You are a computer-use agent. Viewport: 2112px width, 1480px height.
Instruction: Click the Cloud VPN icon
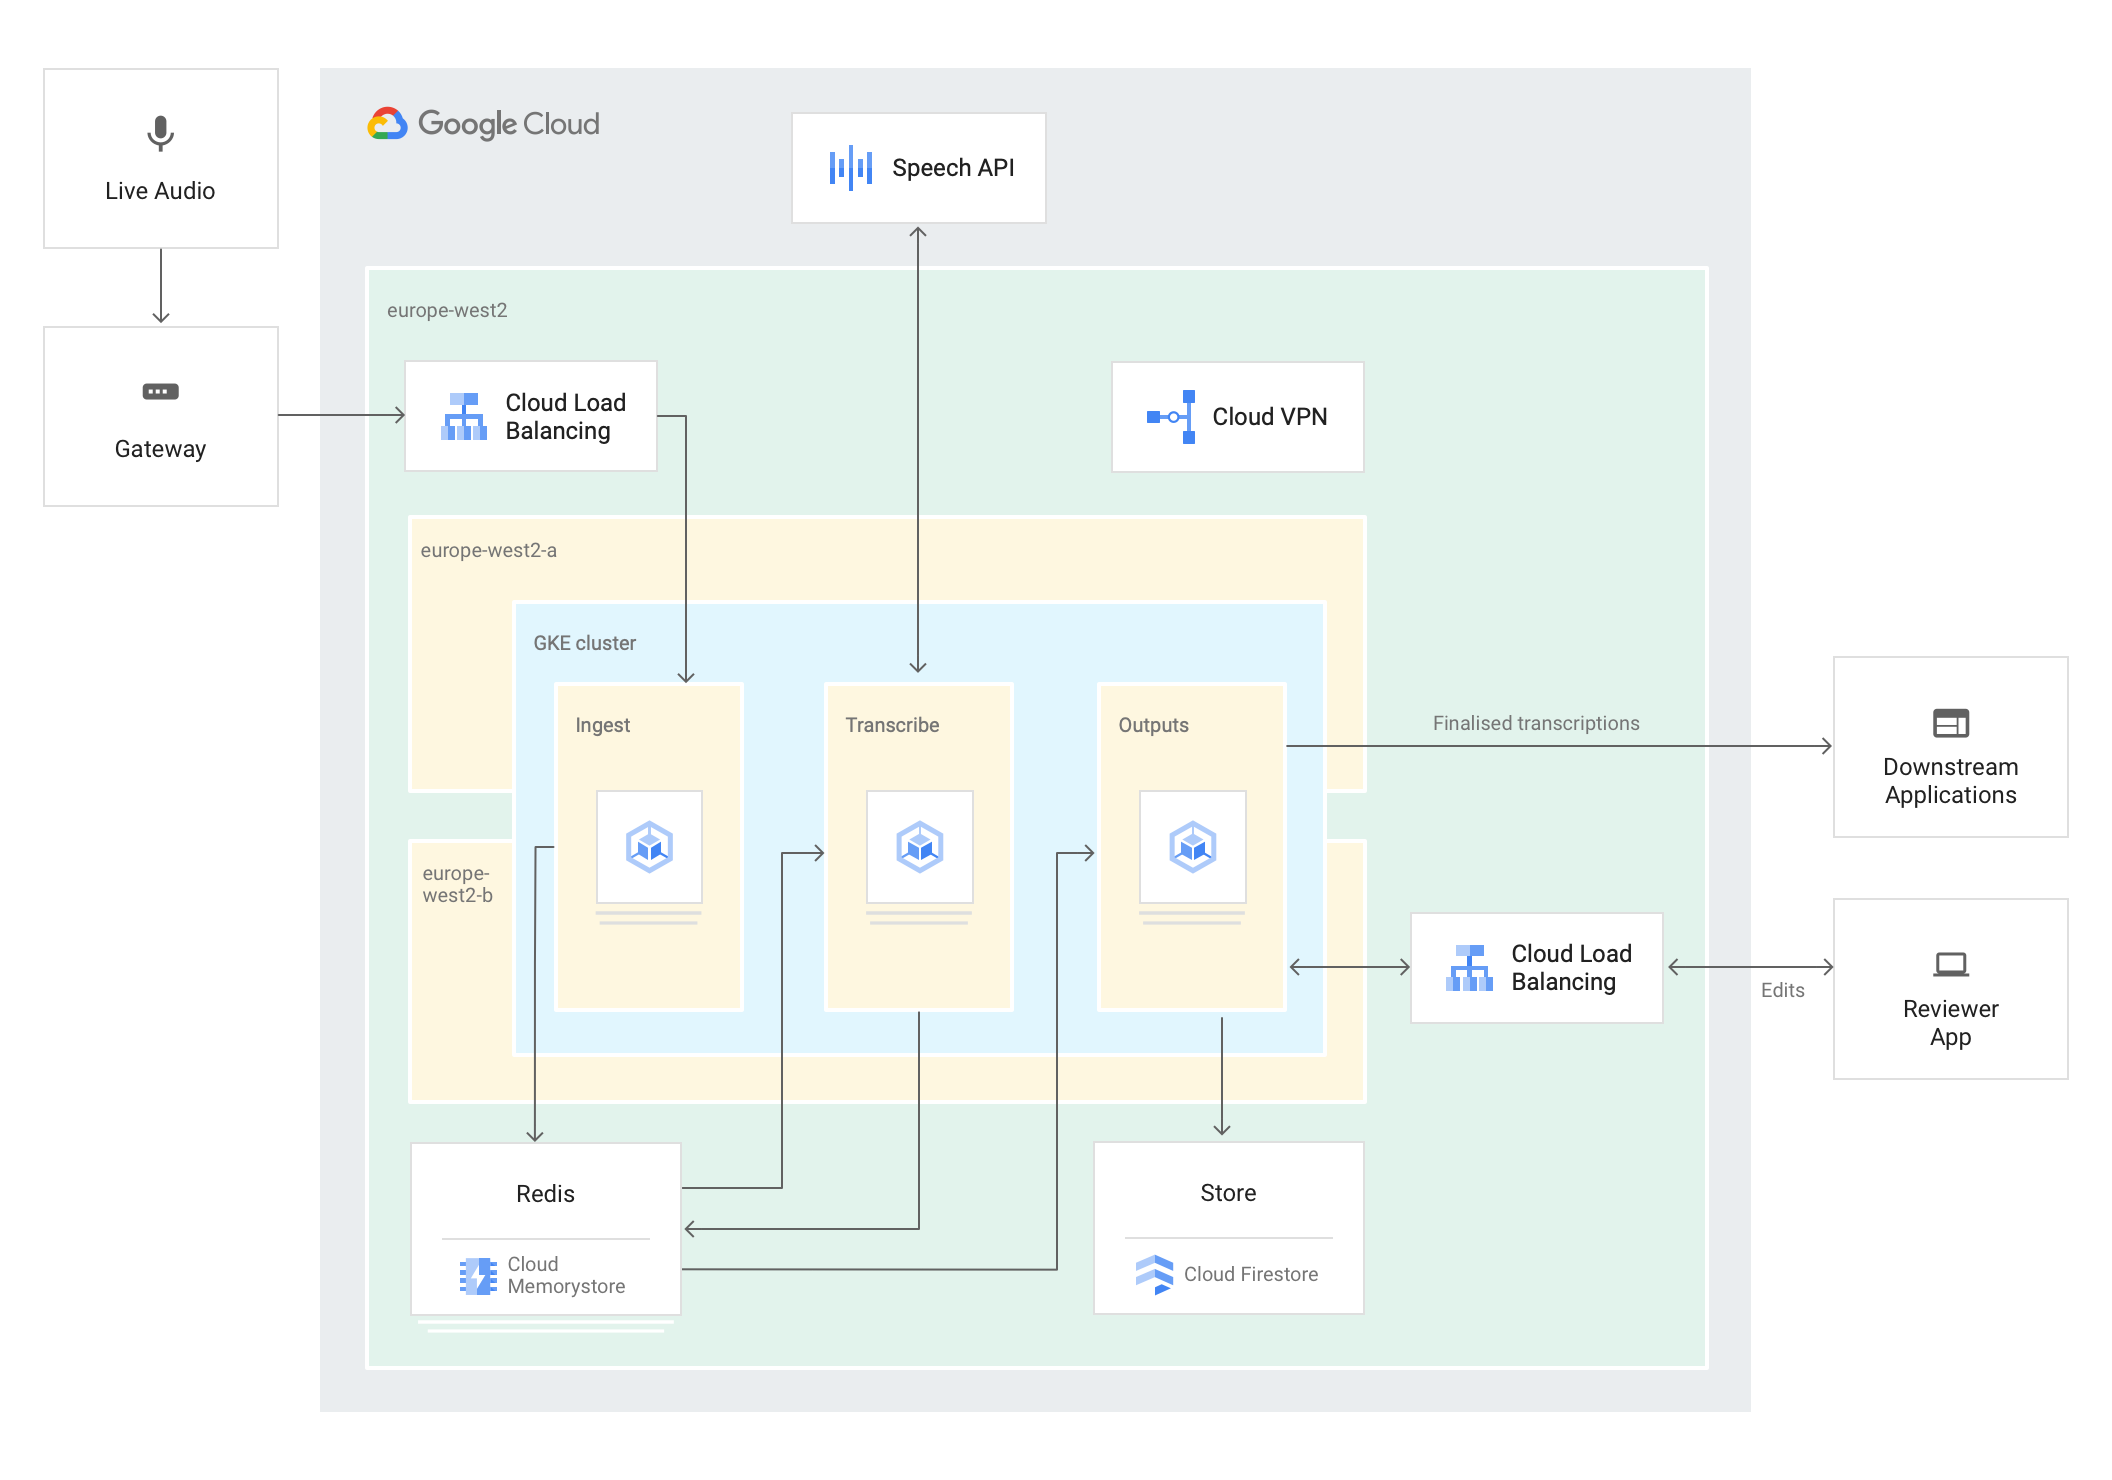click(1171, 417)
